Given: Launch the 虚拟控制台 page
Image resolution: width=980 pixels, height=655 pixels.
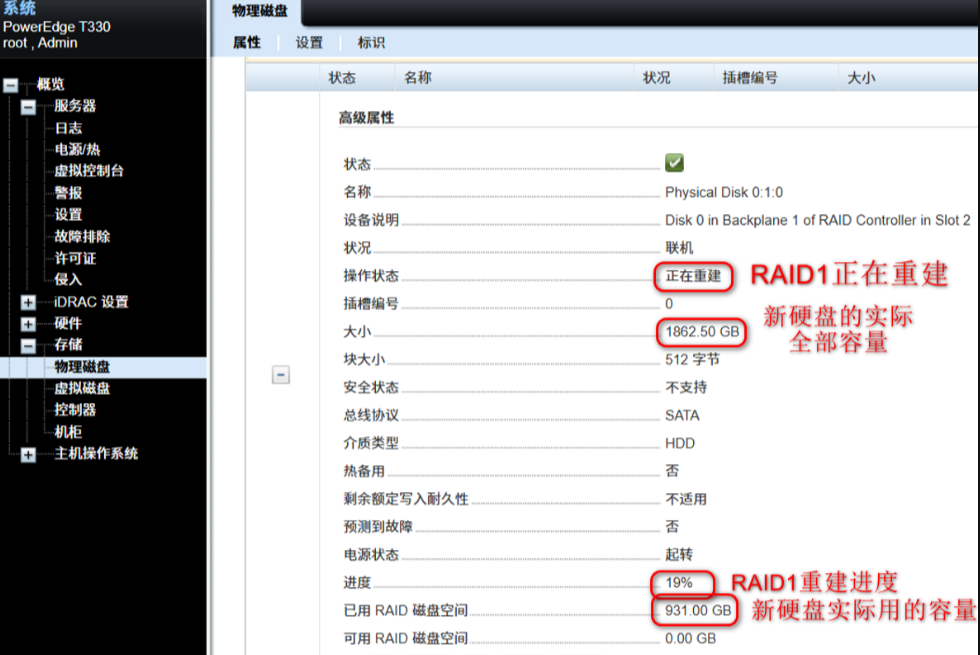Looking at the screenshot, I should tap(89, 171).
